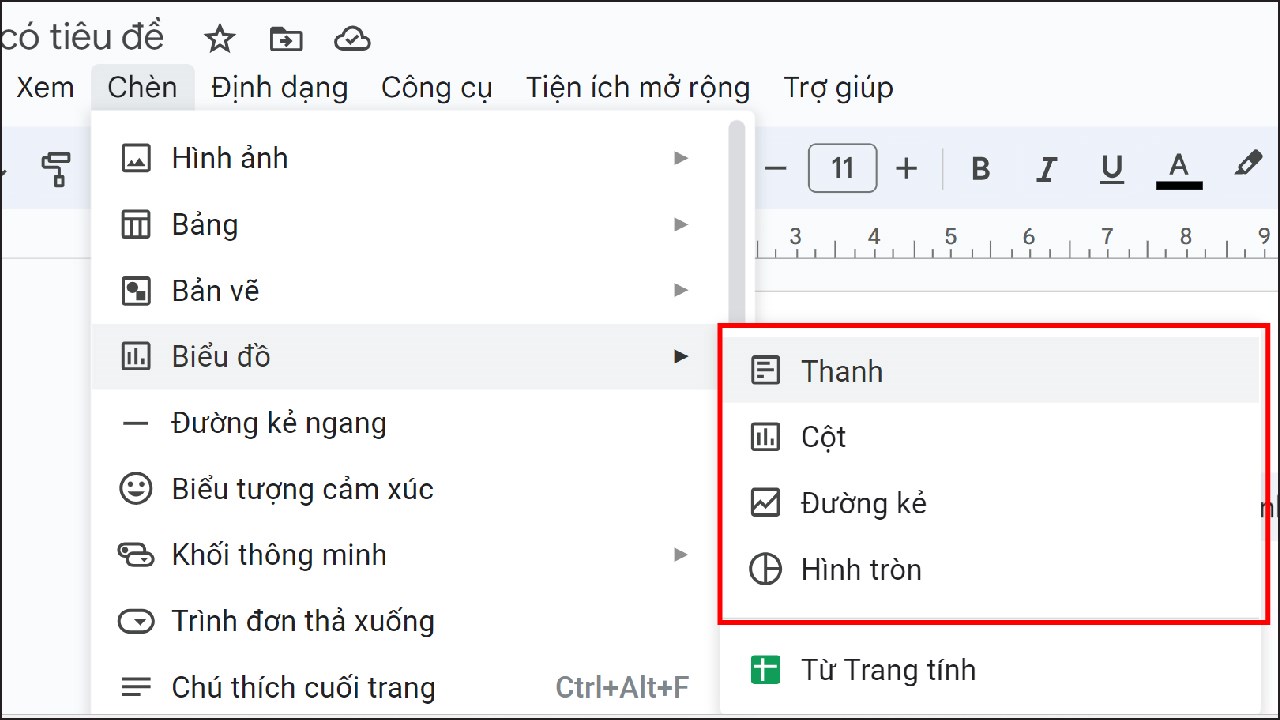Screen dimensions: 1280x720
Task: Close the open Chèn menu
Action: 142,87
